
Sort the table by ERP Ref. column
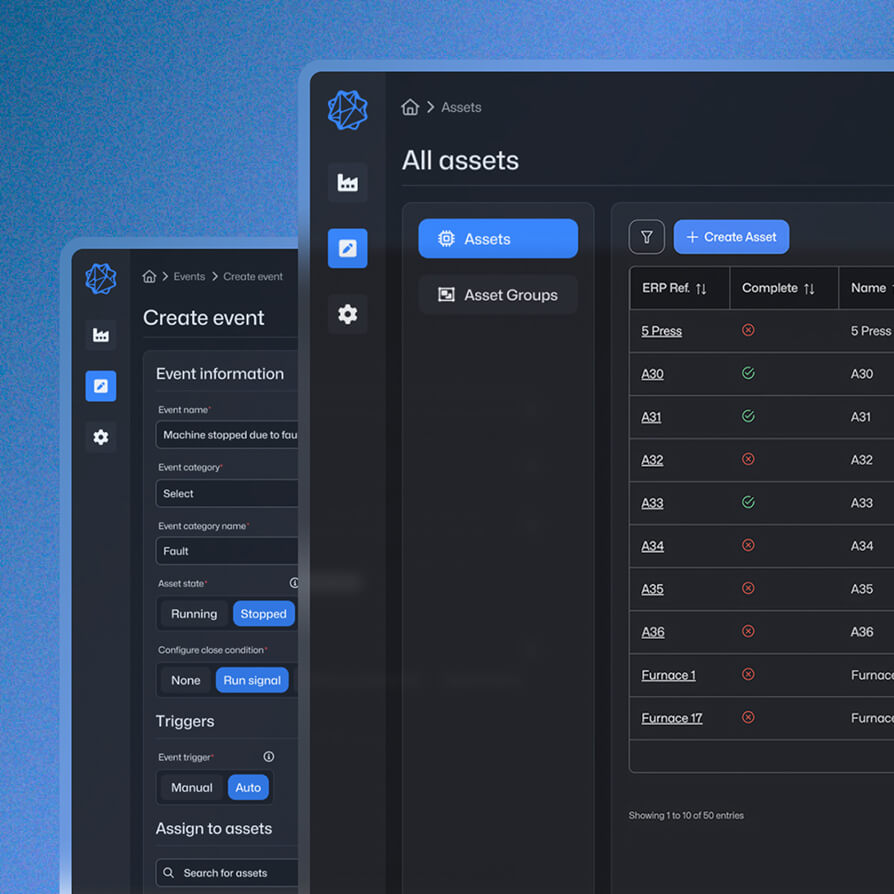tap(674, 288)
